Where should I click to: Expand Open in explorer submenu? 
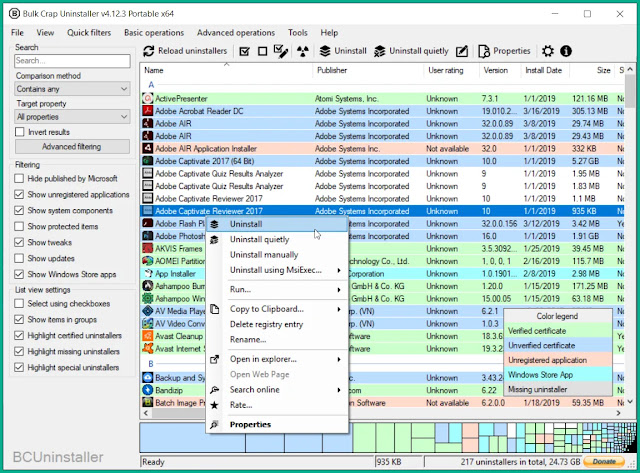(x=339, y=360)
